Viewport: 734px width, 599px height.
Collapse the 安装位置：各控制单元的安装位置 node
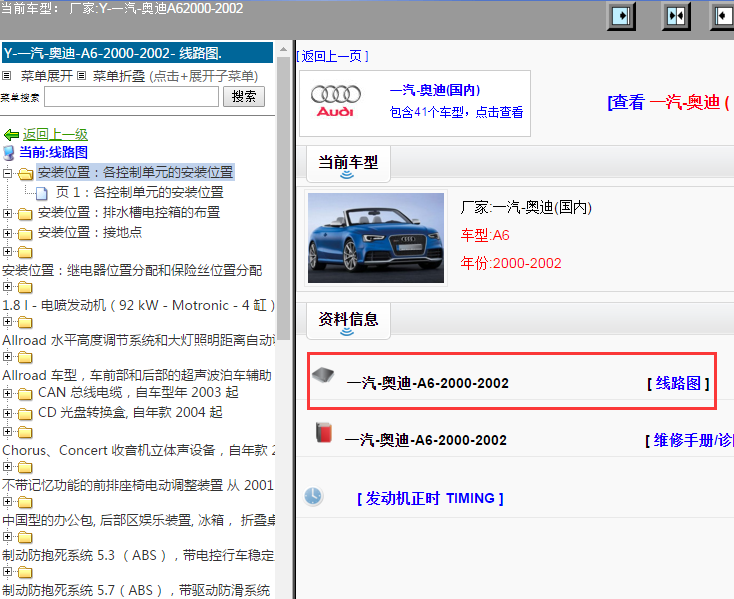click(x=7, y=173)
